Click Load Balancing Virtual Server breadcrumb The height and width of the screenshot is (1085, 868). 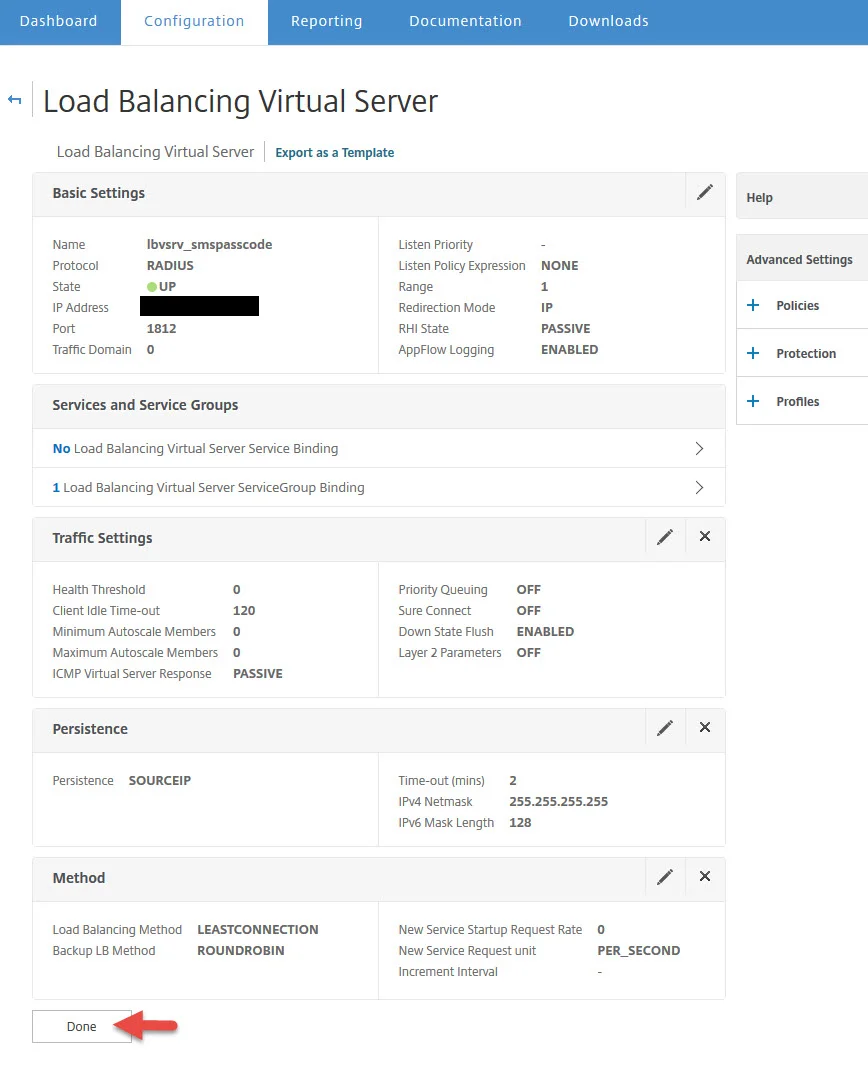click(x=155, y=152)
